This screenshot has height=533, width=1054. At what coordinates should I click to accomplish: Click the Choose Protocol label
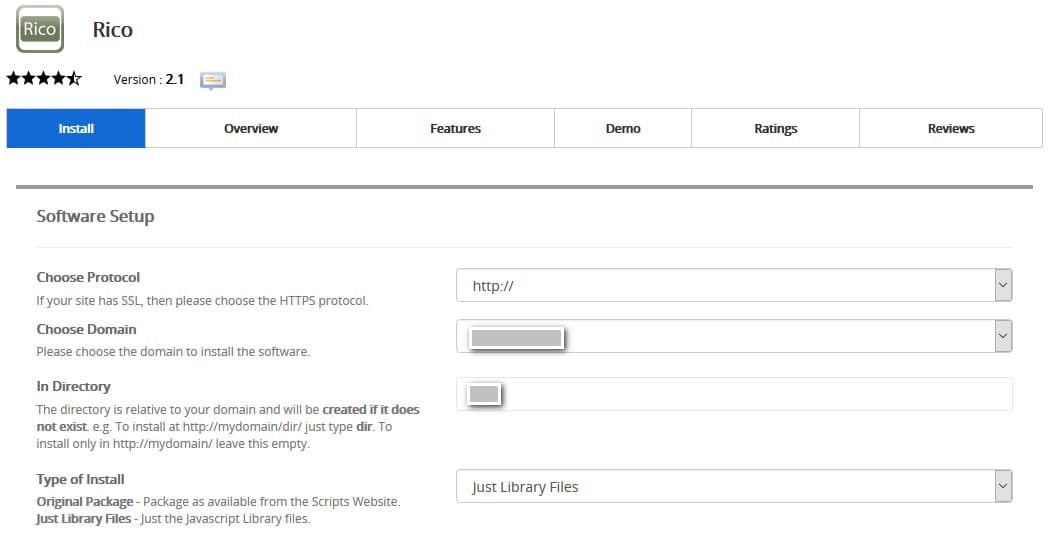click(x=88, y=278)
